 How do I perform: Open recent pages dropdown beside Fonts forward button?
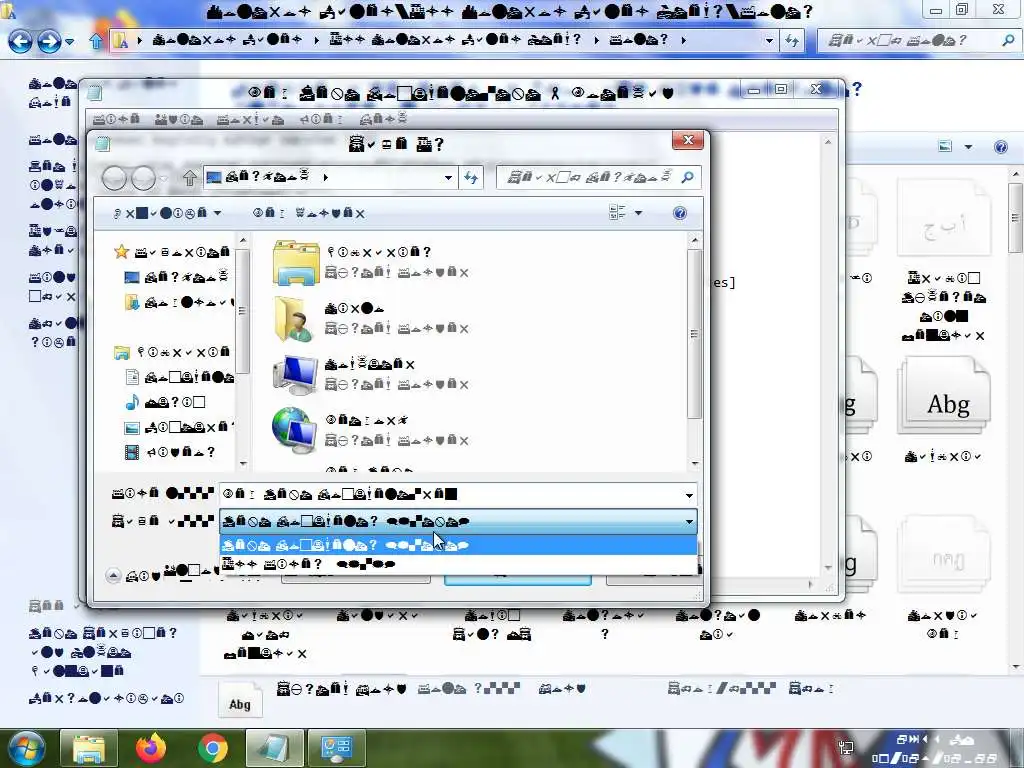coord(69,42)
